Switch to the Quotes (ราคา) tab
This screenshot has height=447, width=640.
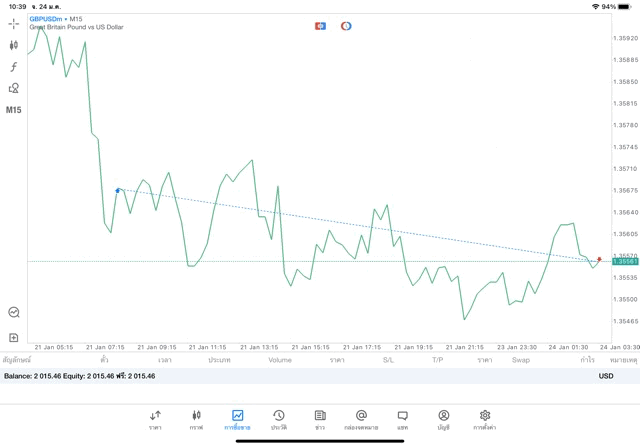[155, 419]
